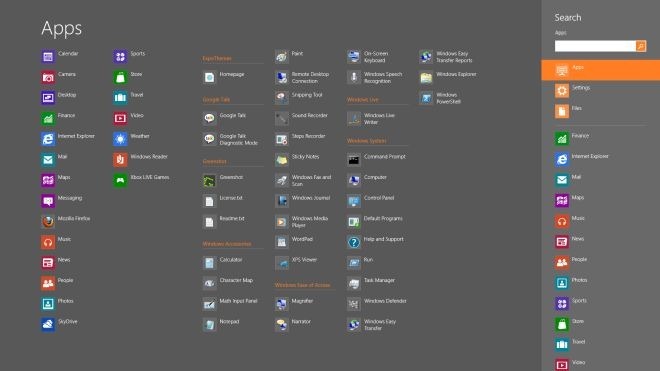Open the Greenshot application icon
The width and height of the screenshot is (660, 371).
click(x=209, y=180)
